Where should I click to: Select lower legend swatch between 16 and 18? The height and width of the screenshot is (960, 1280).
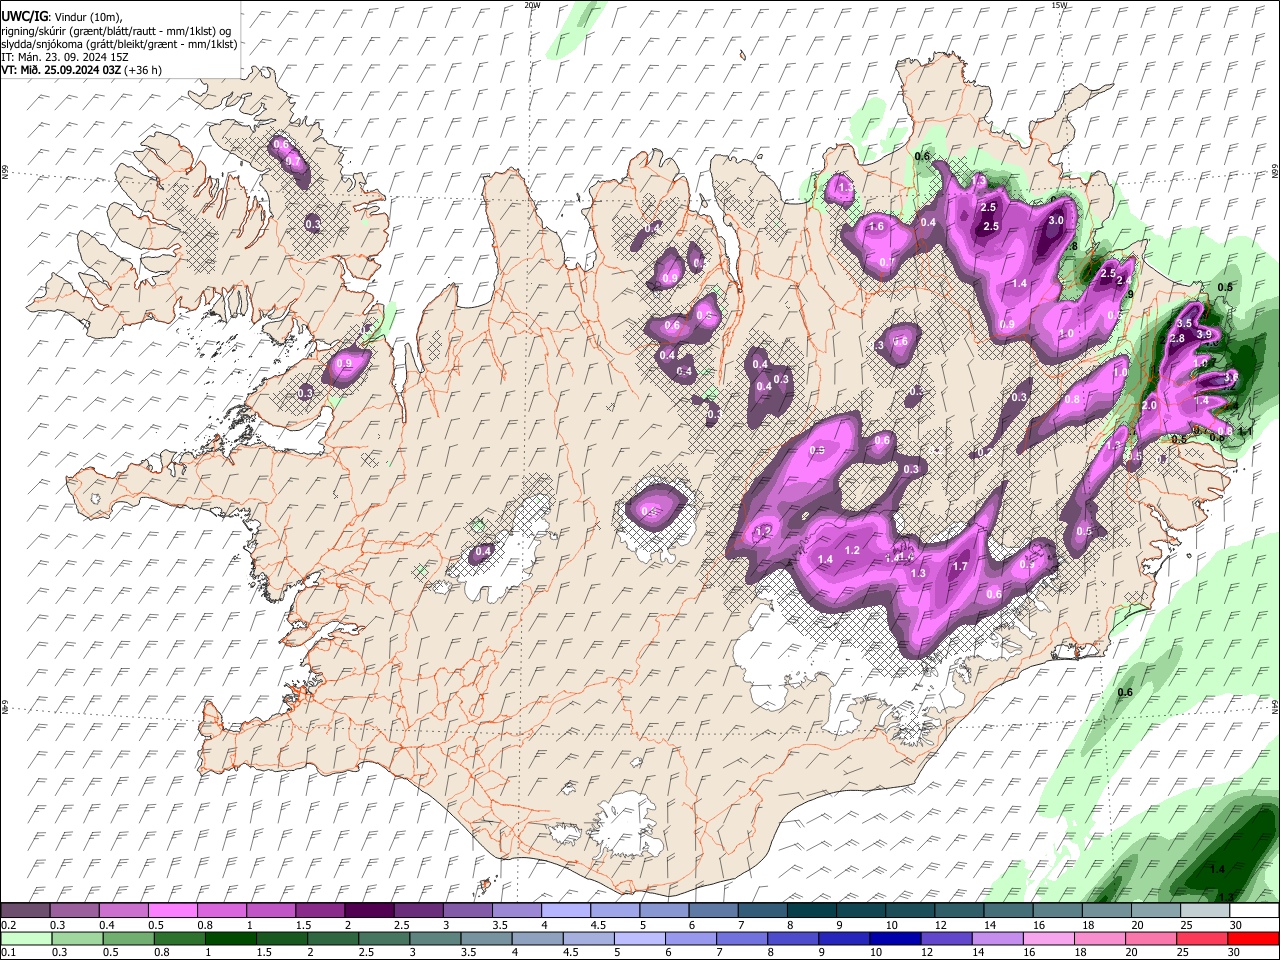point(1049,939)
